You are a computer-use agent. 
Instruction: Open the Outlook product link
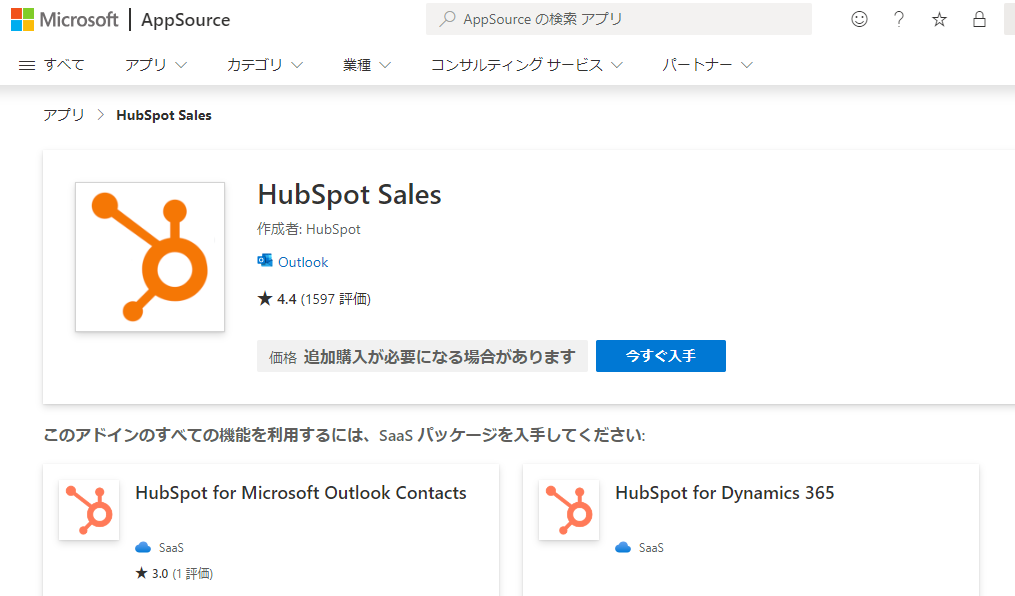303,262
